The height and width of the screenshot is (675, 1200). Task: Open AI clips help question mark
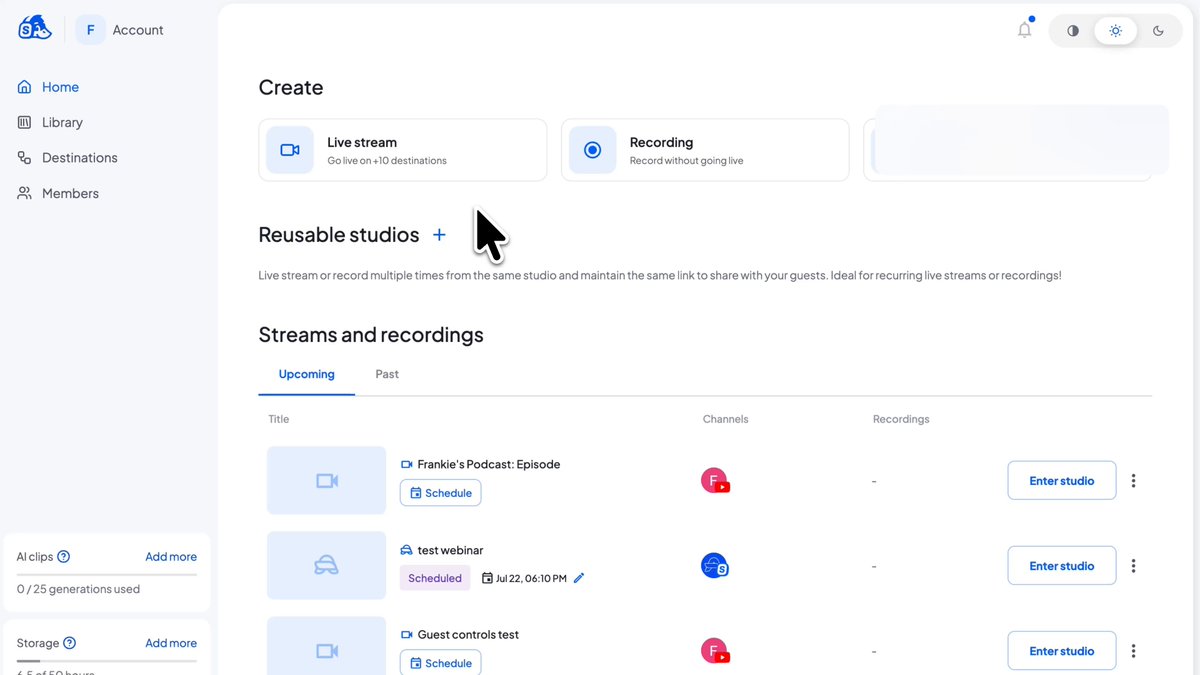coord(64,557)
